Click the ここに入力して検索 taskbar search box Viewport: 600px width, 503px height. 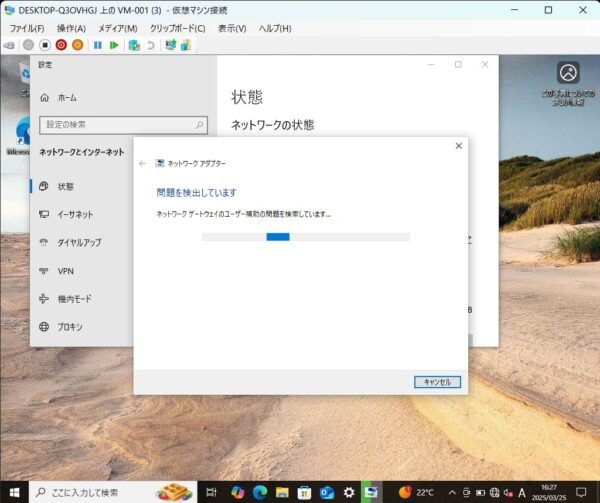pyautogui.click(x=113, y=492)
